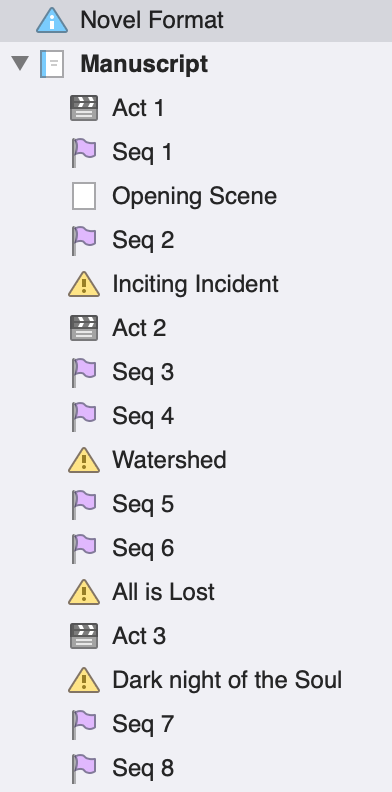Image resolution: width=392 pixels, height=792 pixels.
Task: Click the warning icon next to Inciting Incident
Action: pos(84,284)
